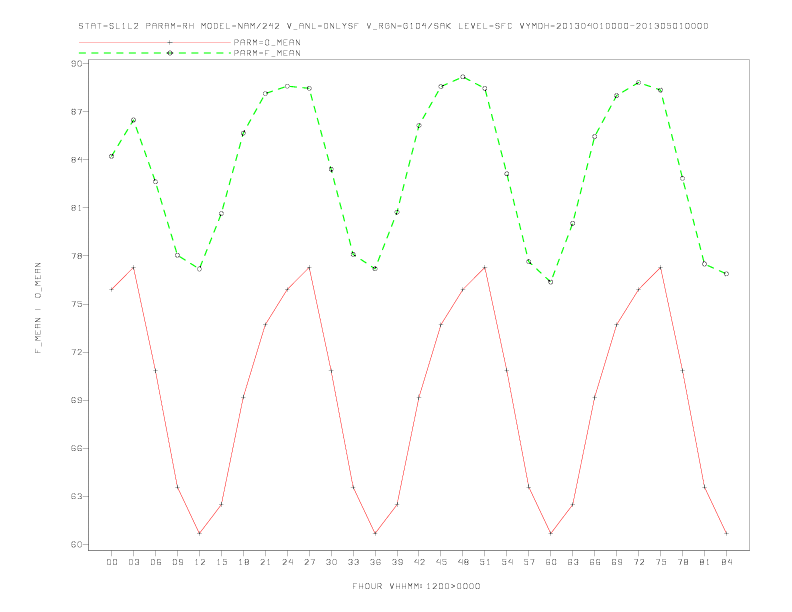The image size is (792, 612).
Task: Click the x-axis tick label 66
Action: coord(595,562)
